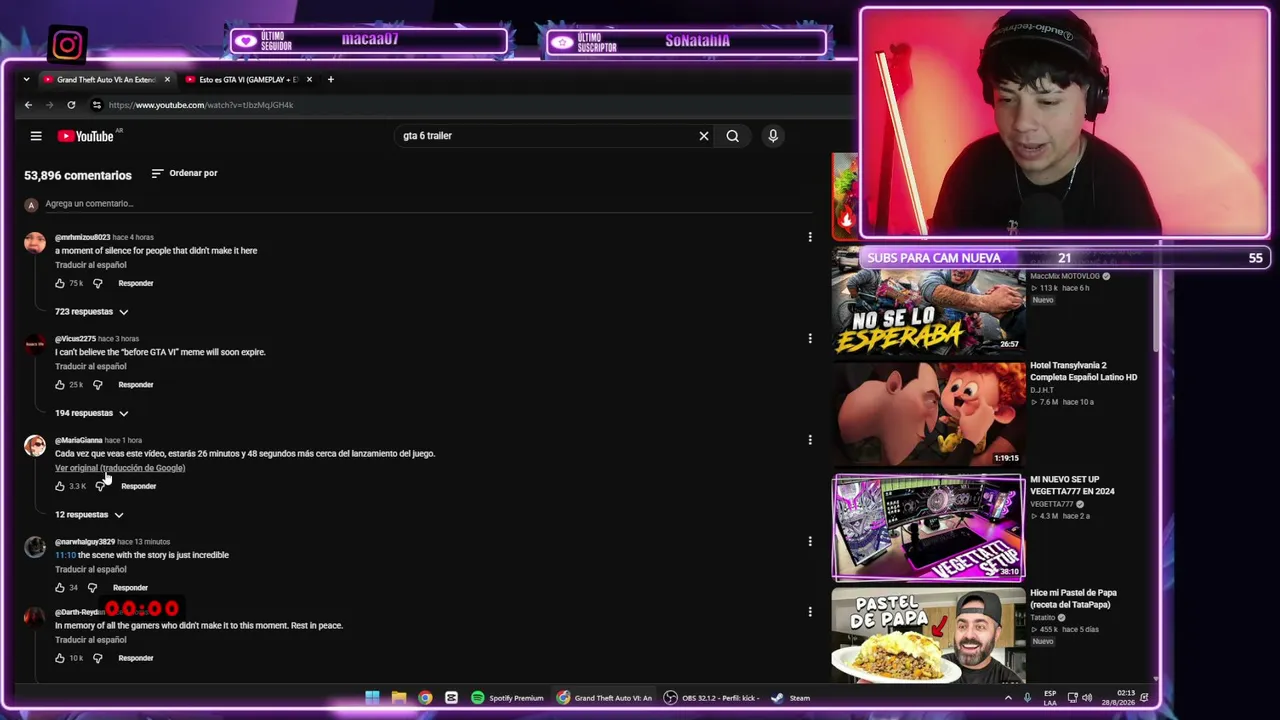This screenshot has width=1280, height=720.
Task: Open @MariaGianna profile avatar
Action: (35, 445)
